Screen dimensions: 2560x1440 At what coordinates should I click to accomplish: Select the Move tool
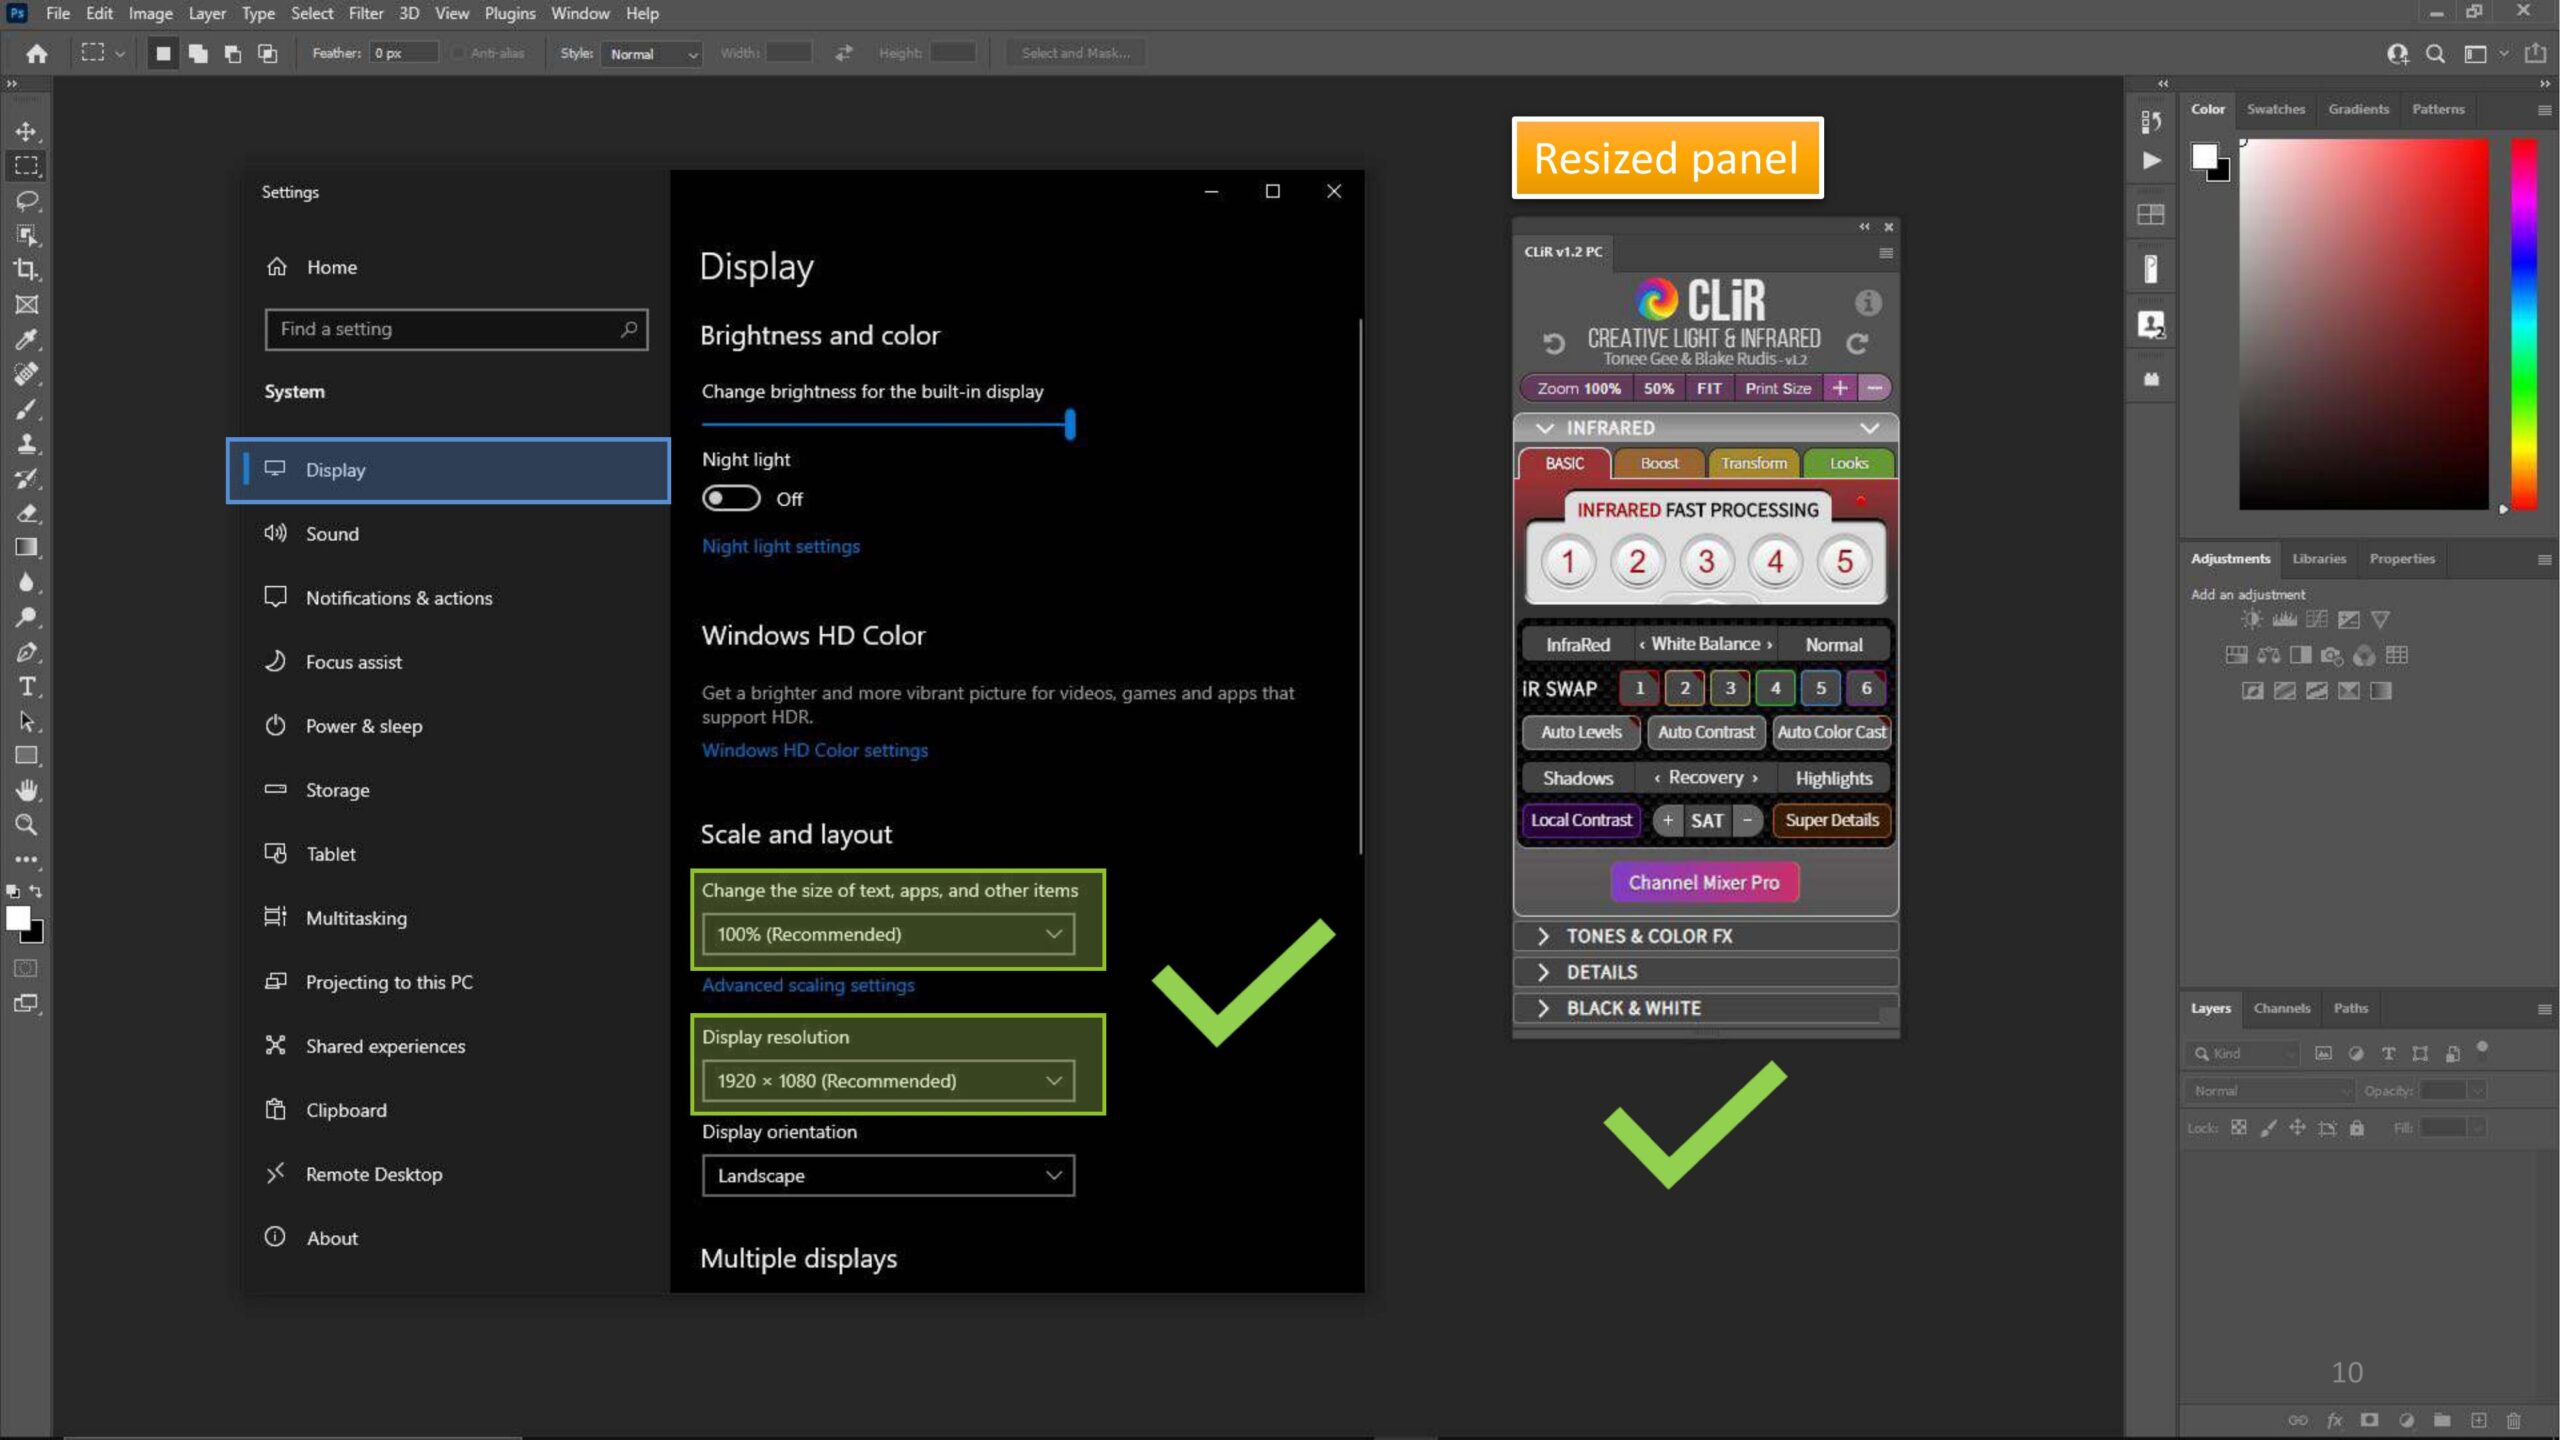[x=27, y=131]
